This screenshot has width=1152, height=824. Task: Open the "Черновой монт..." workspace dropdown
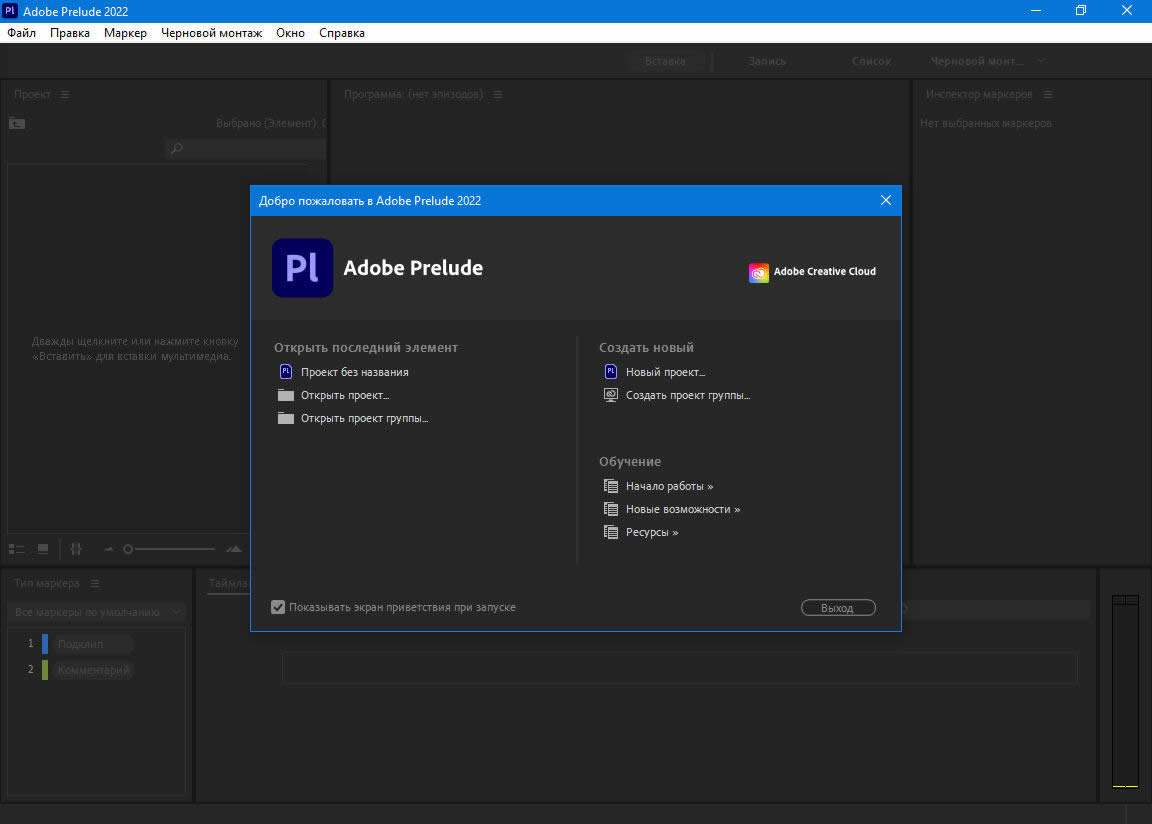(x=1041, y=61)
